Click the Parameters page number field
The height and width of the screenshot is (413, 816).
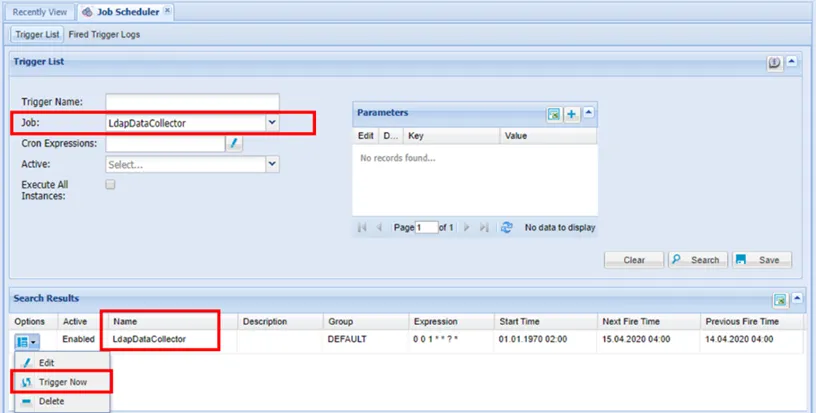pos(426,227)
